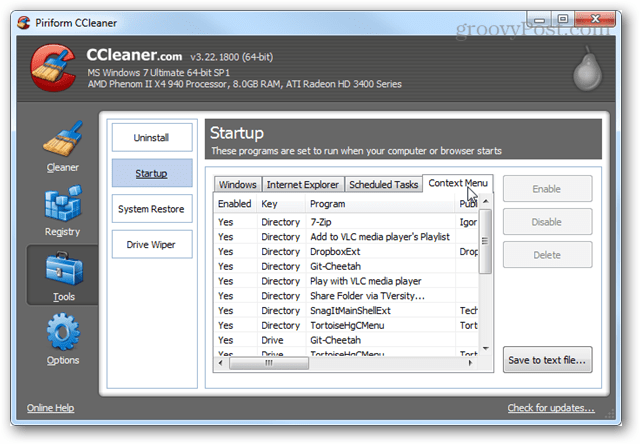This screenshot has width=640, height=444.
Task: Click the vertical scrollbar down arrow
Action: [486, 349]
